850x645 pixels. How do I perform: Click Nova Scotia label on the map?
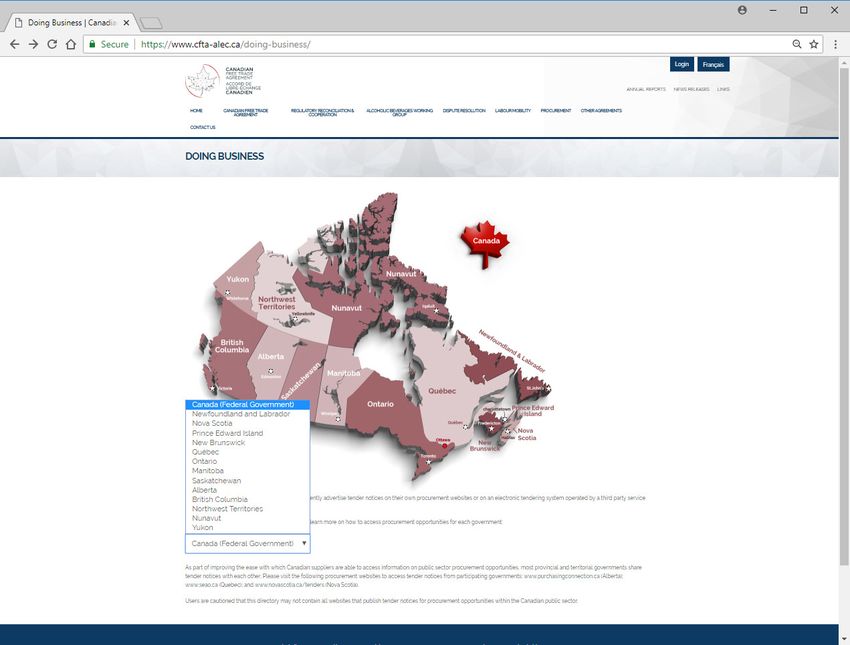pos(526,434)
